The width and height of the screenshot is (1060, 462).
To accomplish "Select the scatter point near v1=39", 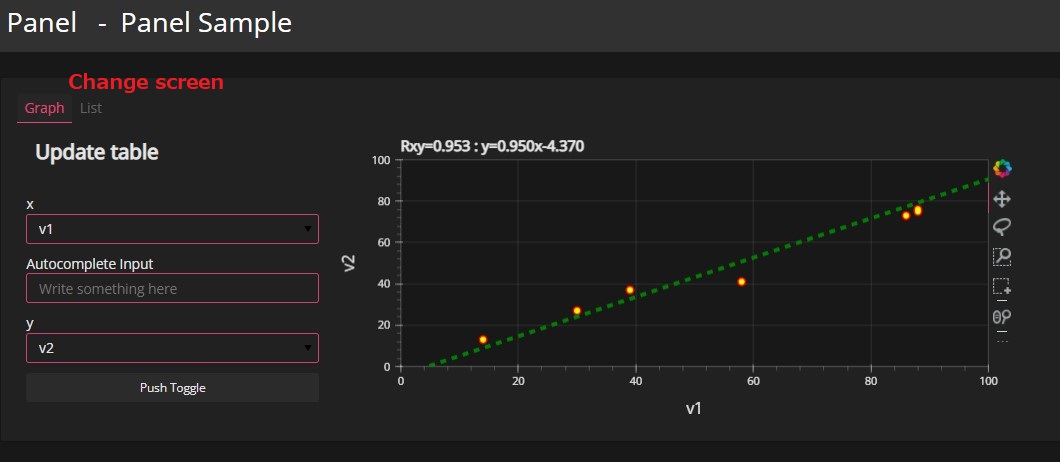I will (x=630, y=290).
